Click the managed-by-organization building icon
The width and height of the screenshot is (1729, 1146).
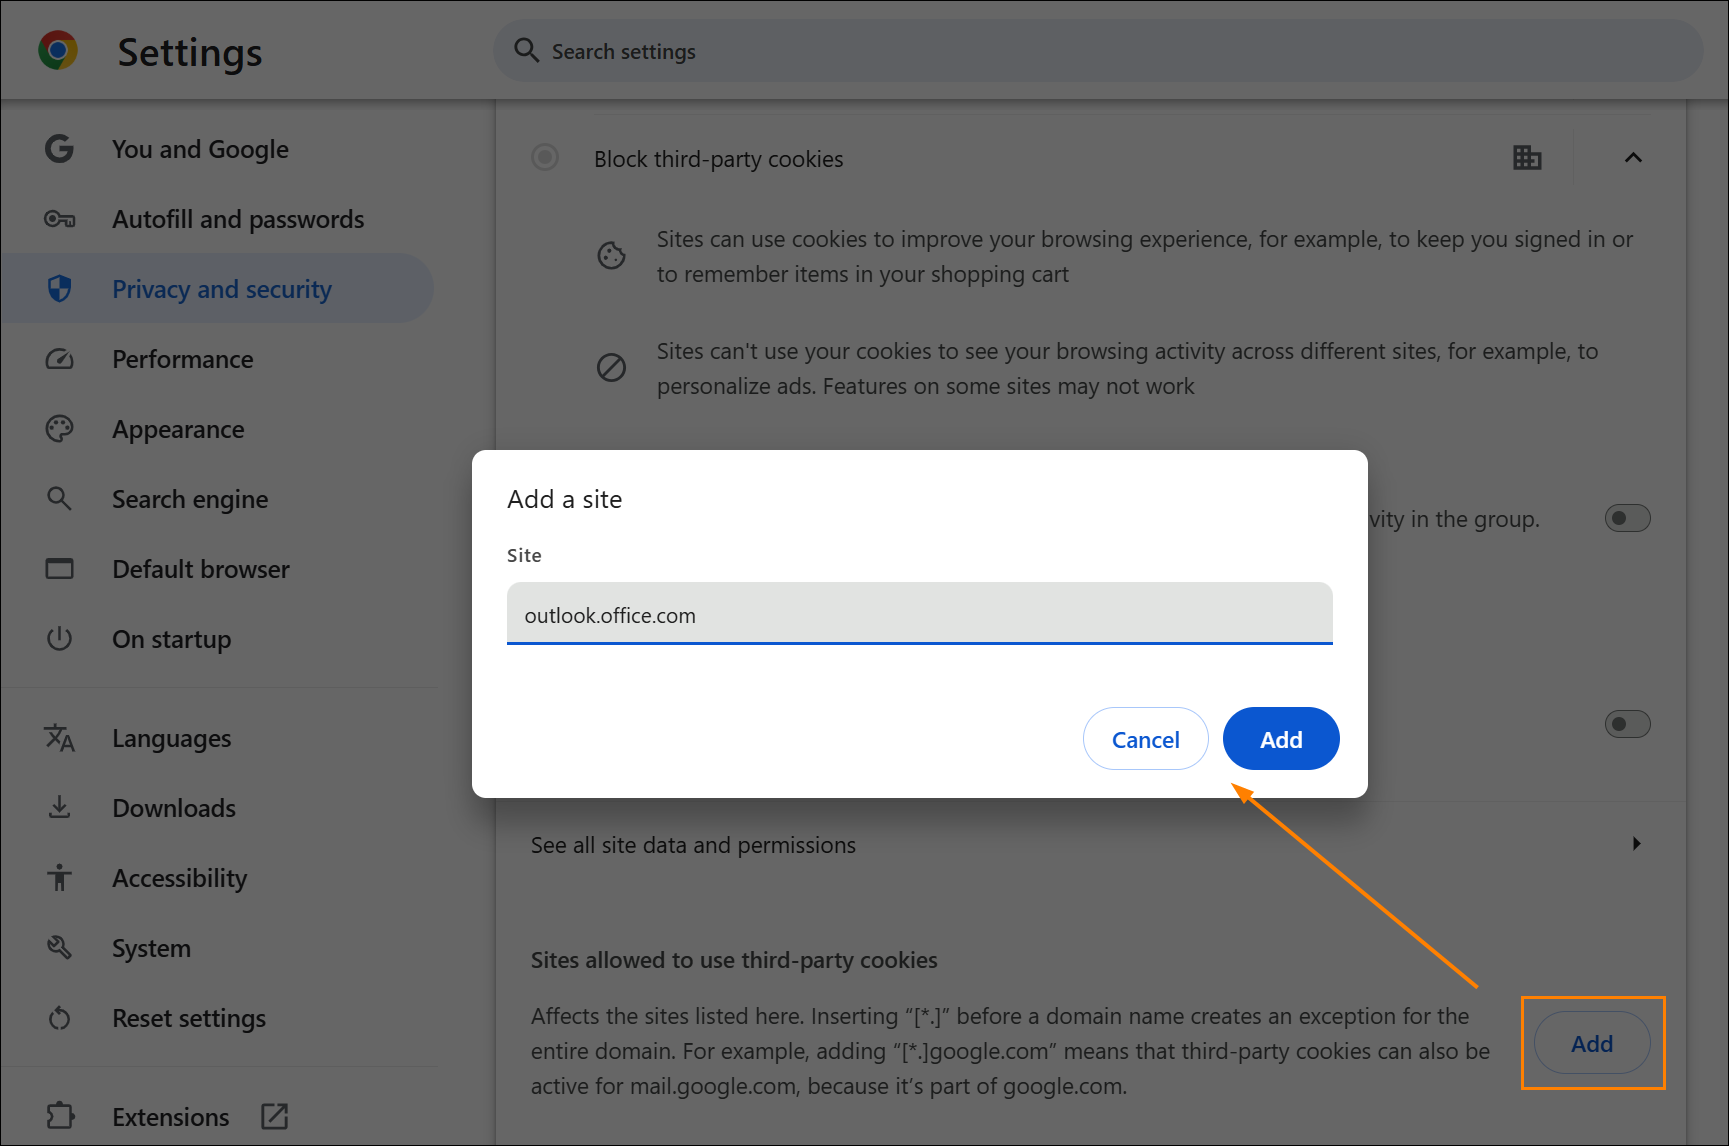(1527, 157)
